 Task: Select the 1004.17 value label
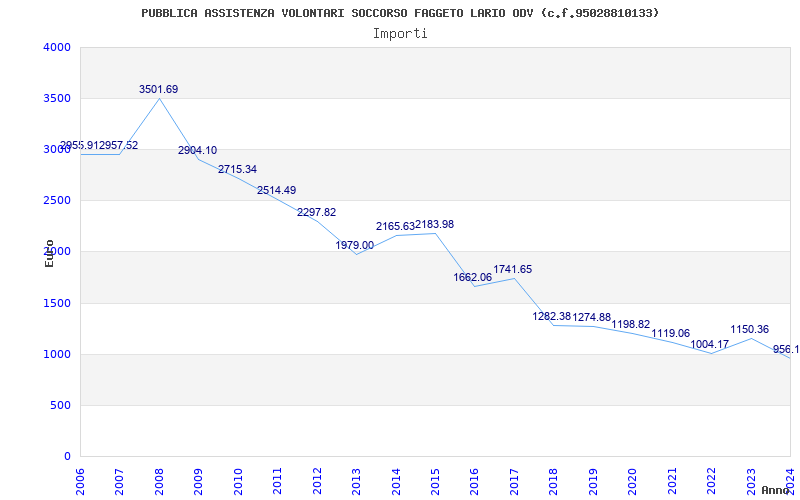(710, 344)
